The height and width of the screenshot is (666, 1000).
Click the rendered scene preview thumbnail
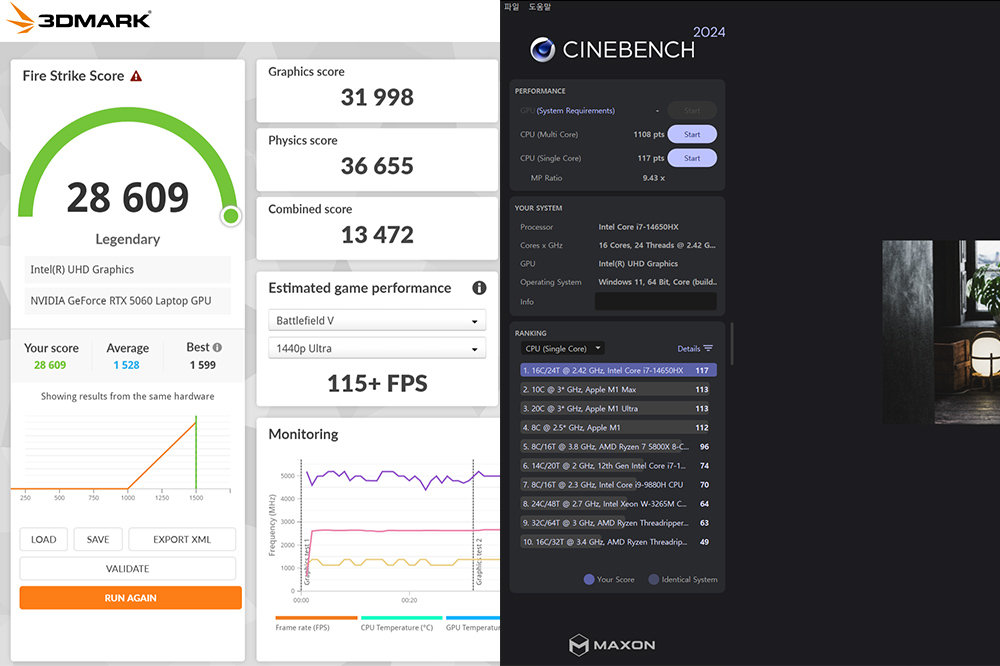941,332
